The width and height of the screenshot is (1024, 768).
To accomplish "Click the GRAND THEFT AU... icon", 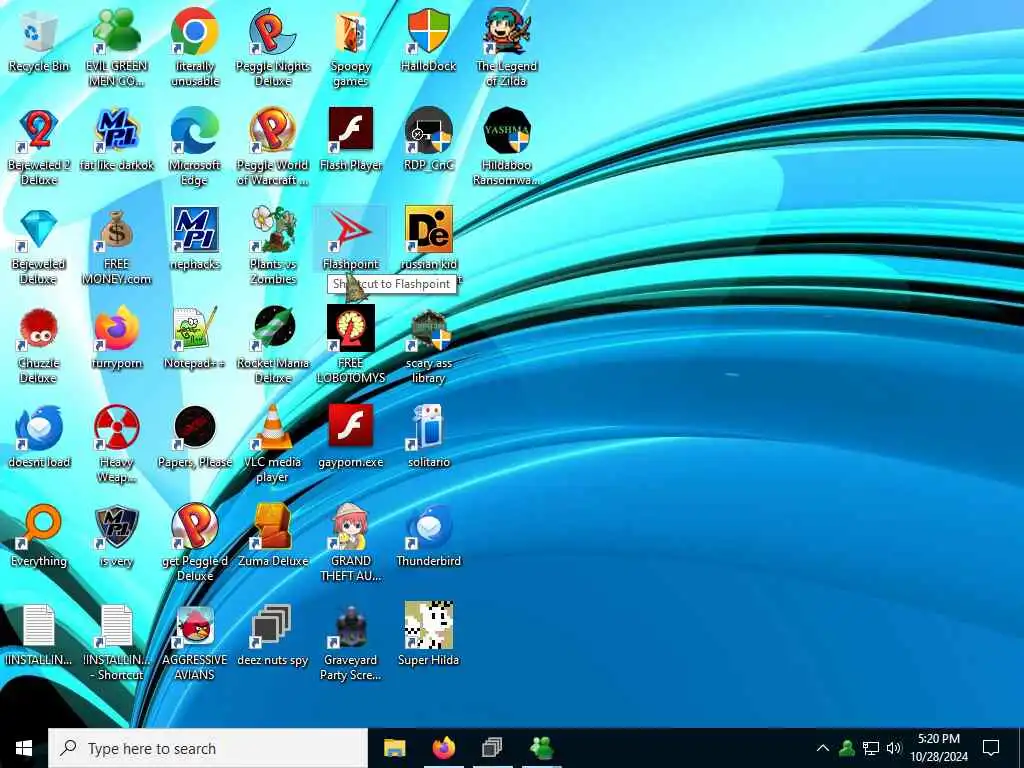I will click(351, 545).
